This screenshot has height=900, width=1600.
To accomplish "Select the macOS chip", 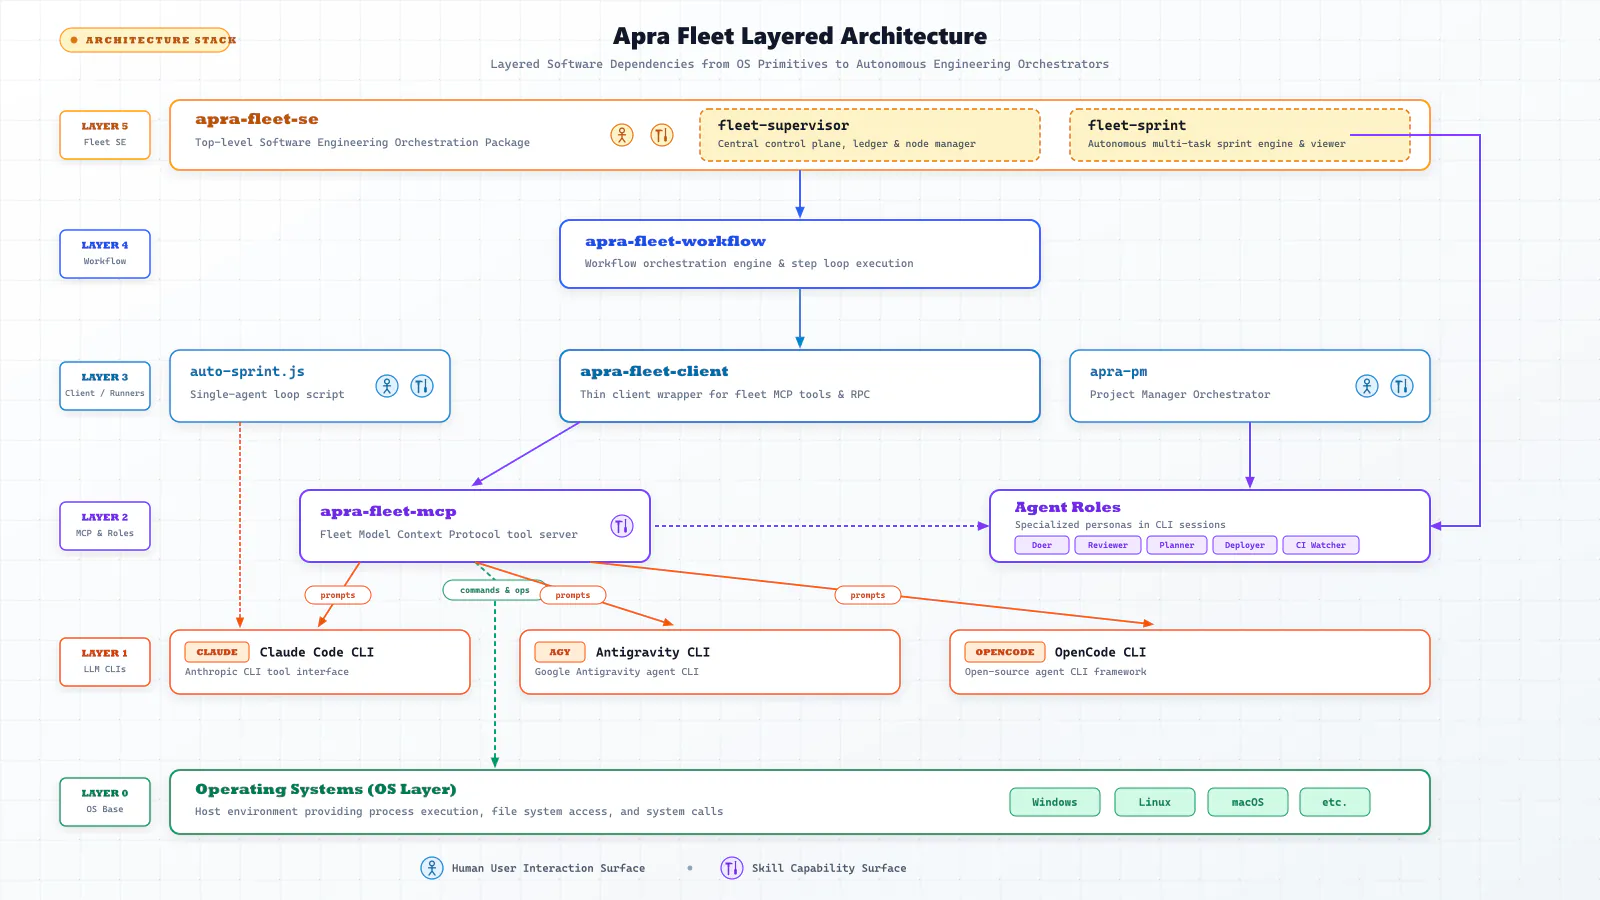I will [x=1248, y=802].
